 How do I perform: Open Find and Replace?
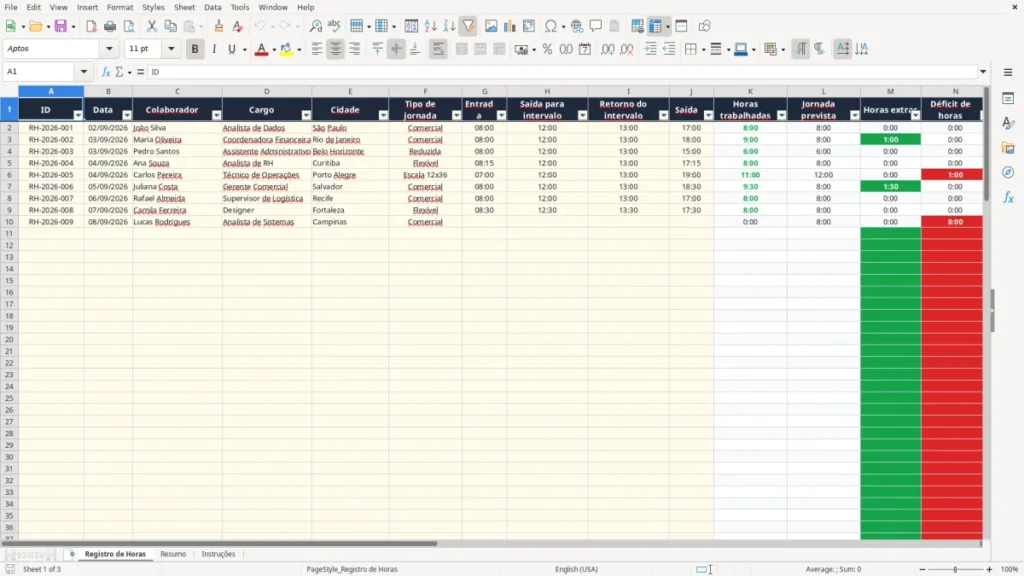tap(315, 26)
